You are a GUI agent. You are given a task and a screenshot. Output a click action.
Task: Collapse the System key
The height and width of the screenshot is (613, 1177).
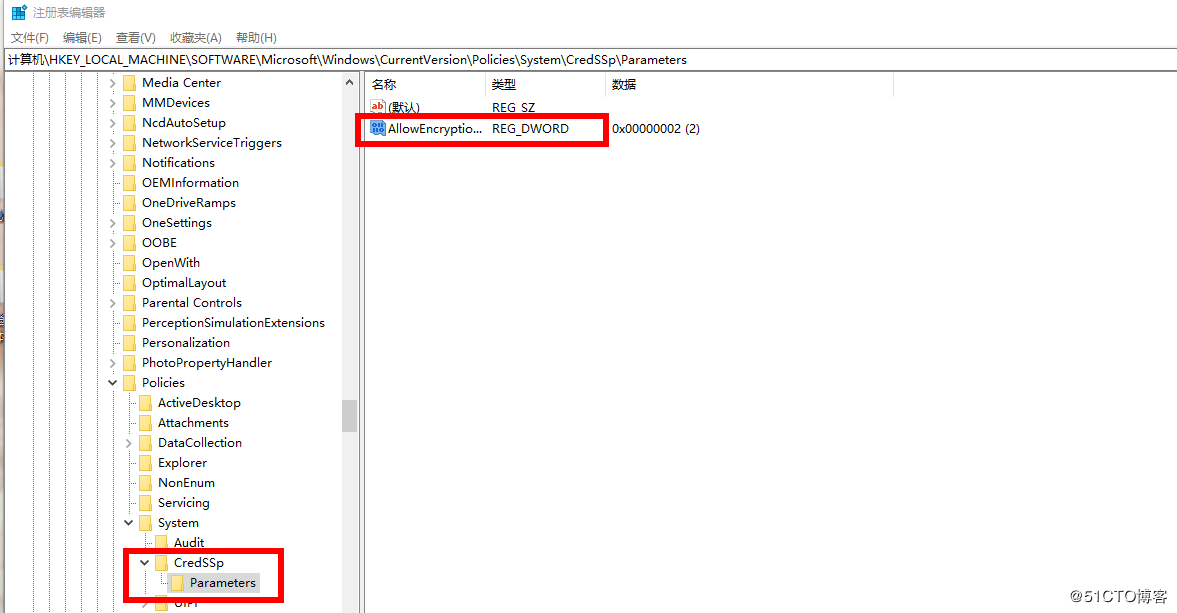(128, 523)
